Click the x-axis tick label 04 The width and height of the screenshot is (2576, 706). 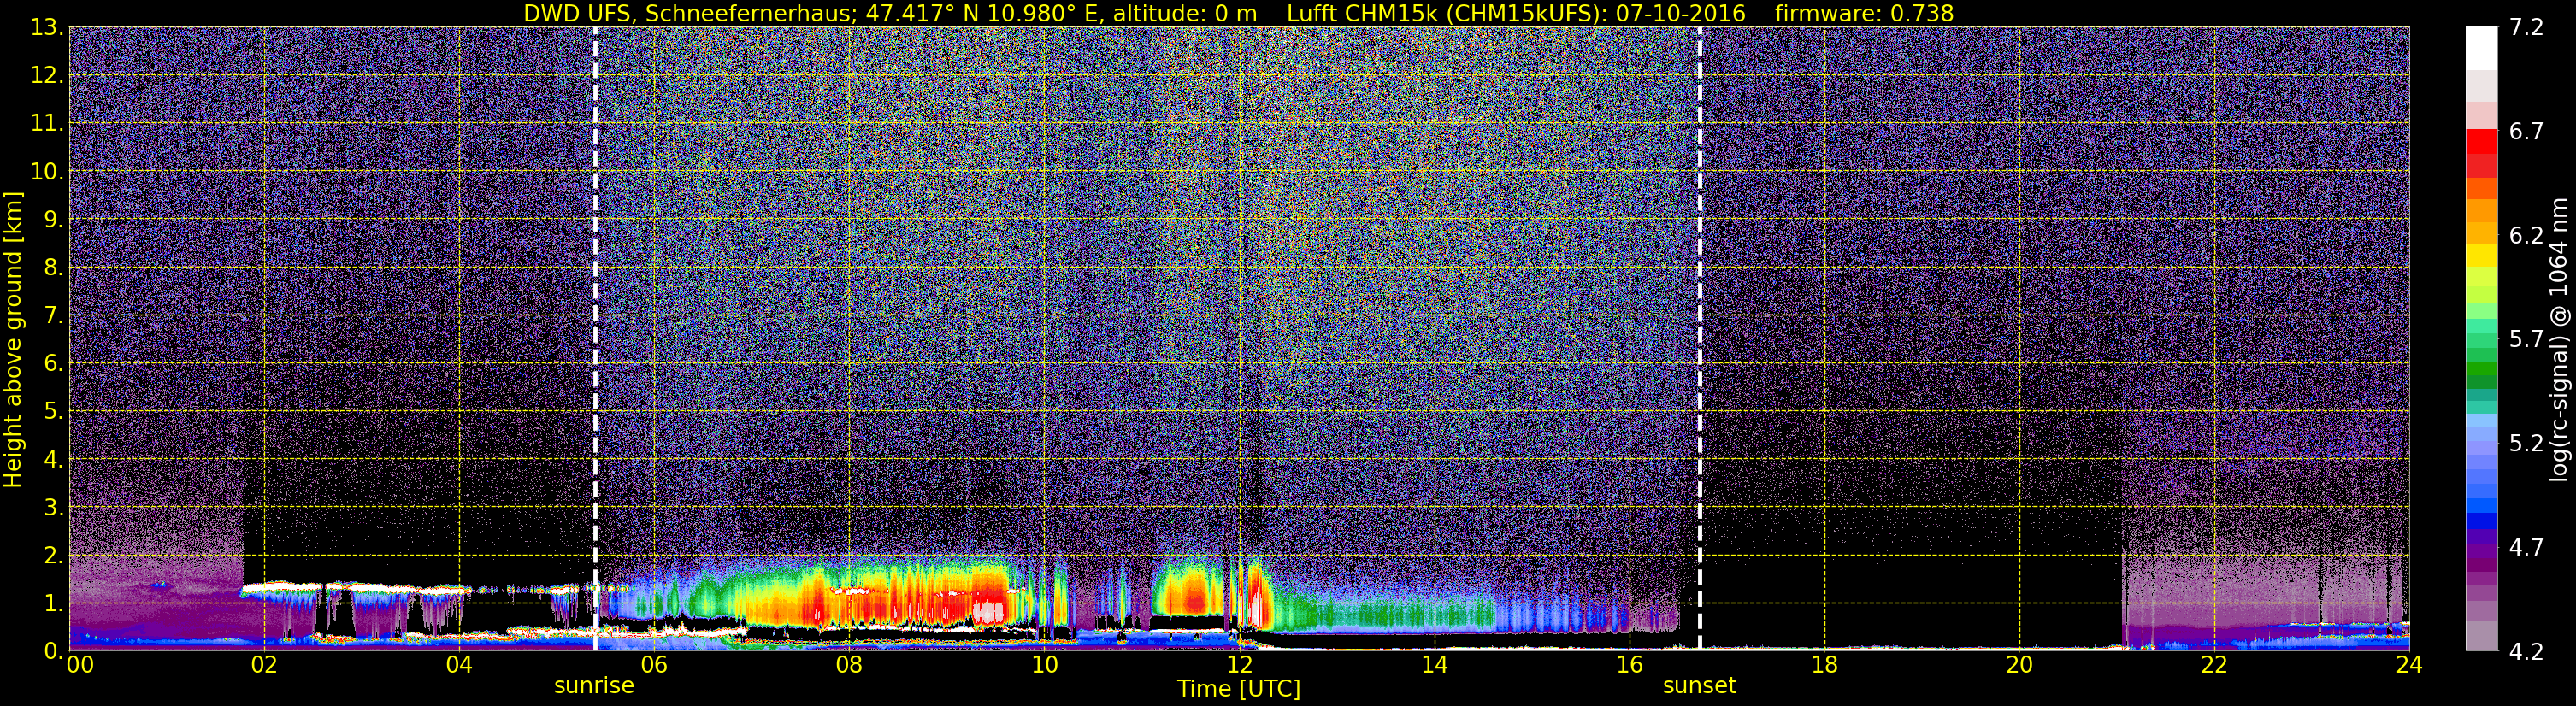point(459,665)
